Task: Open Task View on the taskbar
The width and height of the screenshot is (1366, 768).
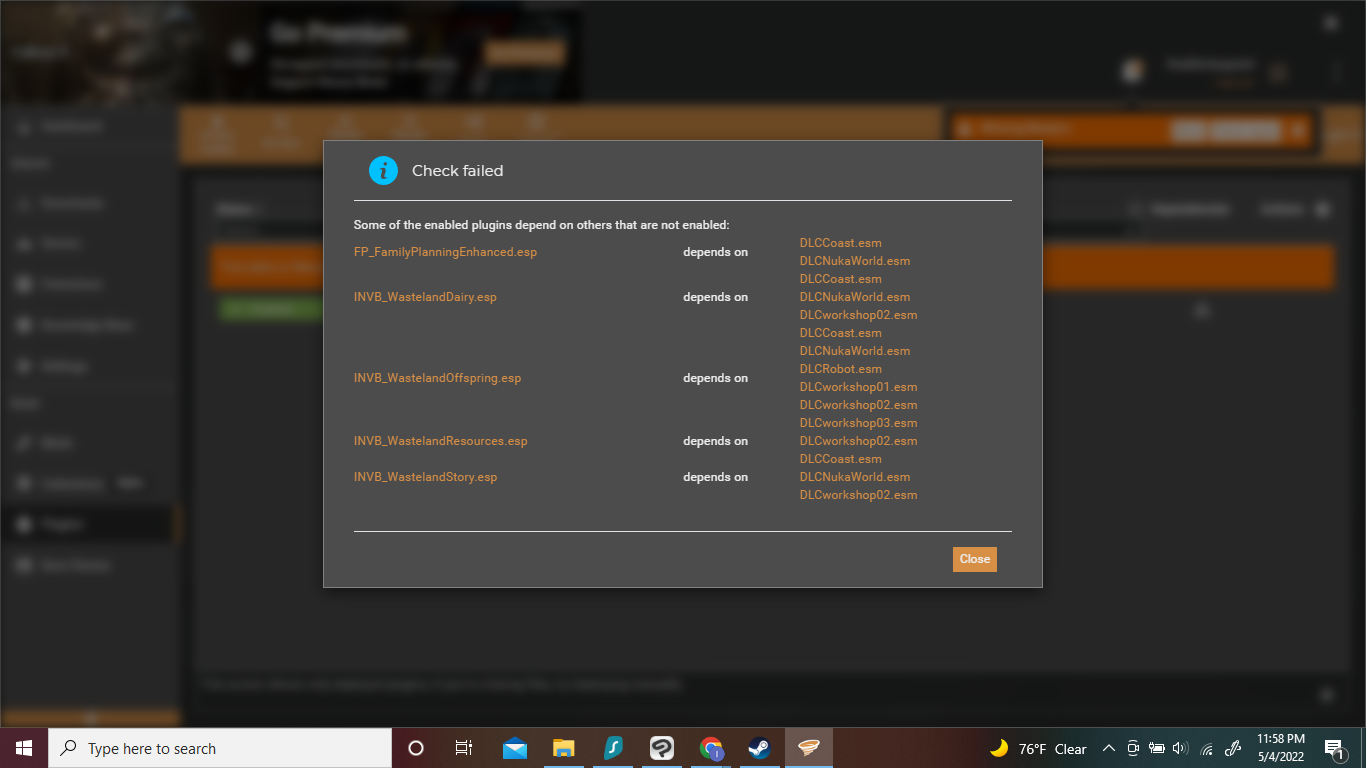Action: (x=464, y=748)
